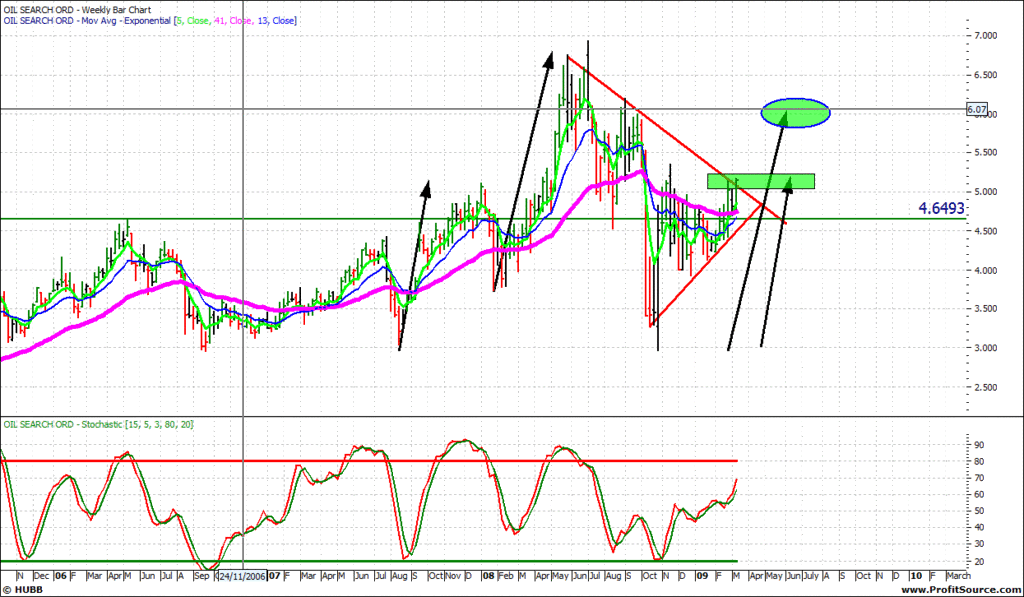This screenshot has width=1024, height=597.
Task: Select the Stochastic [15, 5, 3, 80, 20] label
Action: point(99,425)
